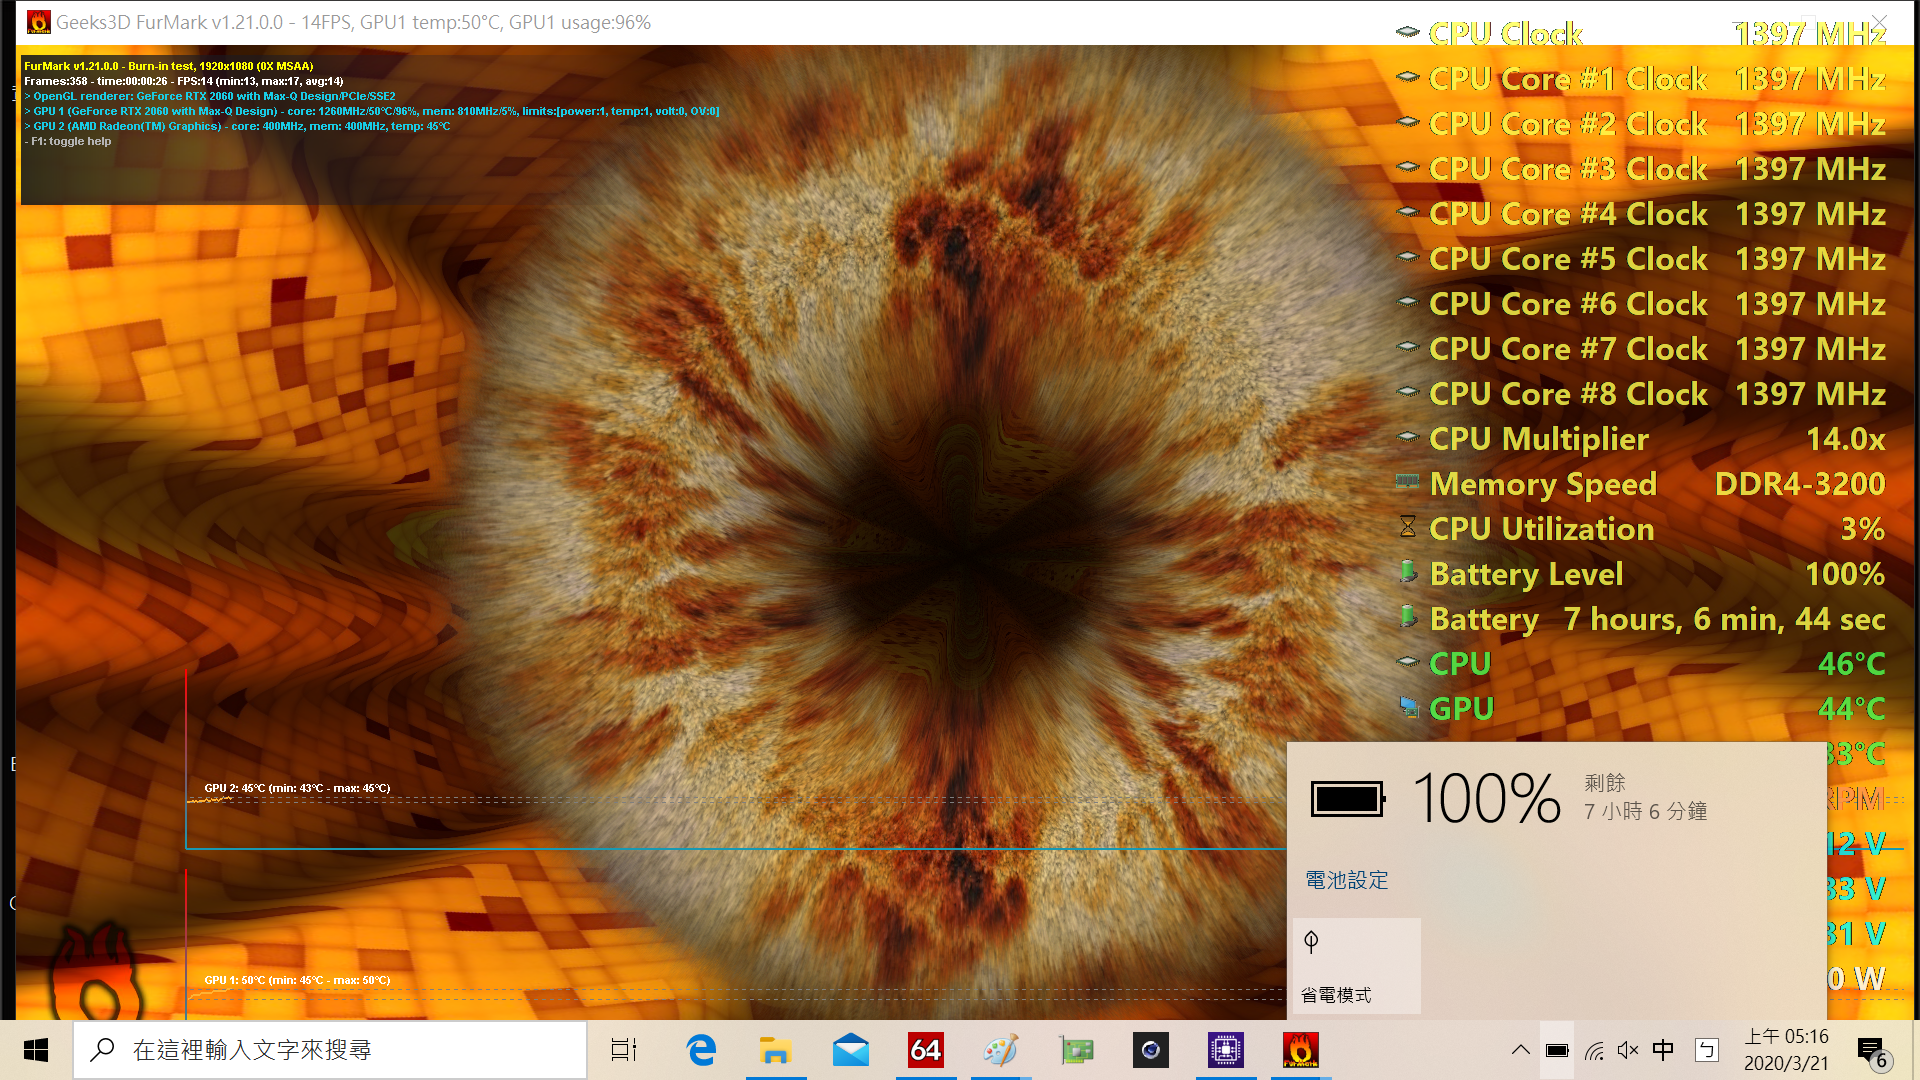The image size is (1920, 1080).
Task: Click the FurMark F1 toggle help line
Action: pyautogui.click(x=68, y=141)
